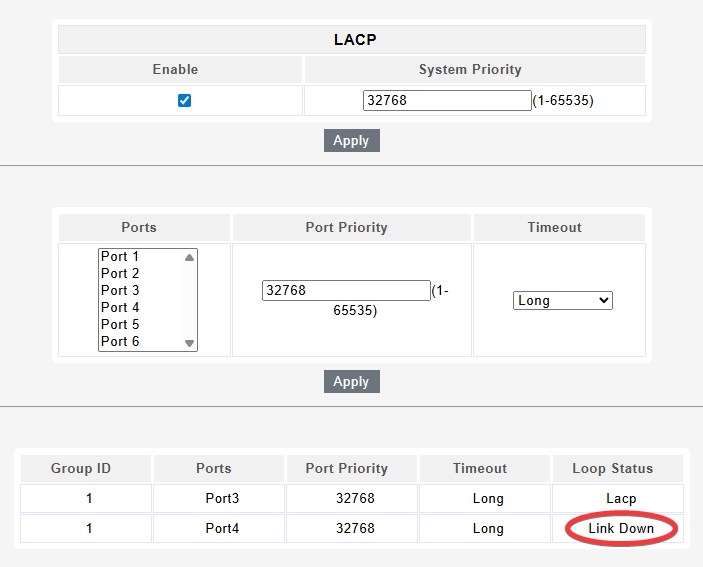This screenshot has width=703, height=567.
Task: Select Port 2 in ports list
Action: 120,274
